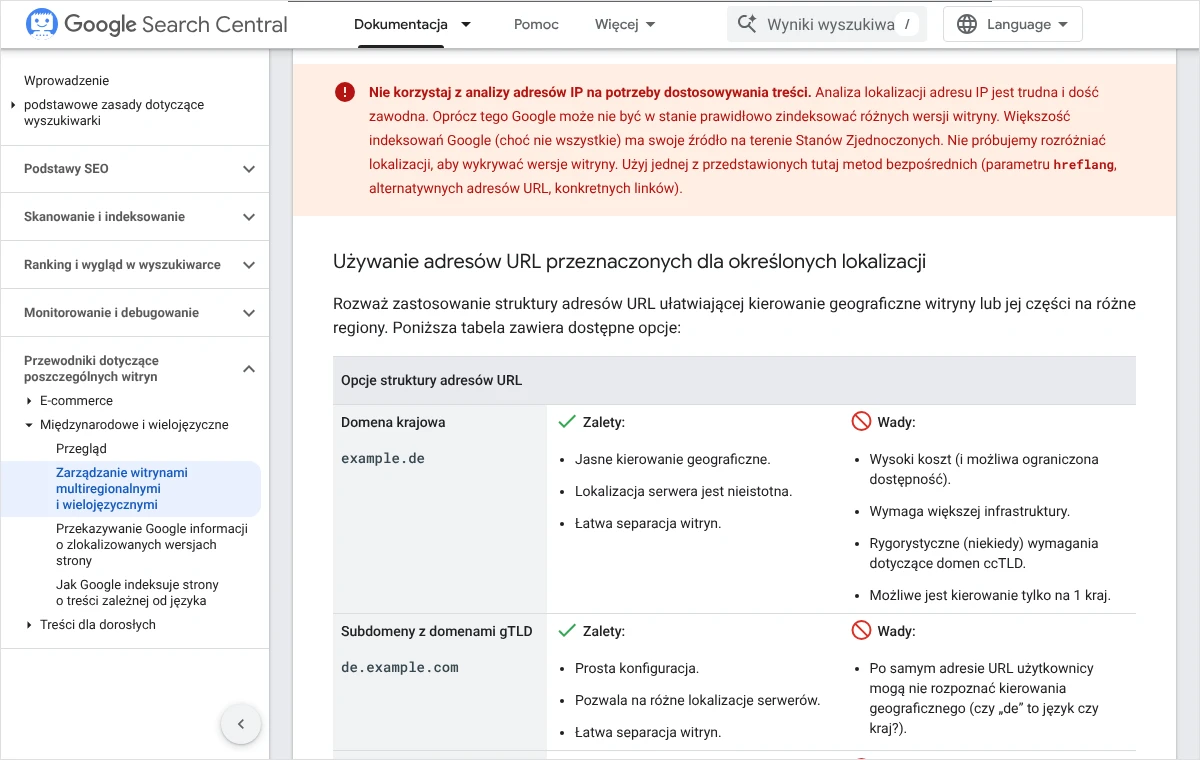This screenshot has height=760, width=1200.
Task: Click red prohibited icon for Domena krajowa Wady
Action: [x=861, y=422]
